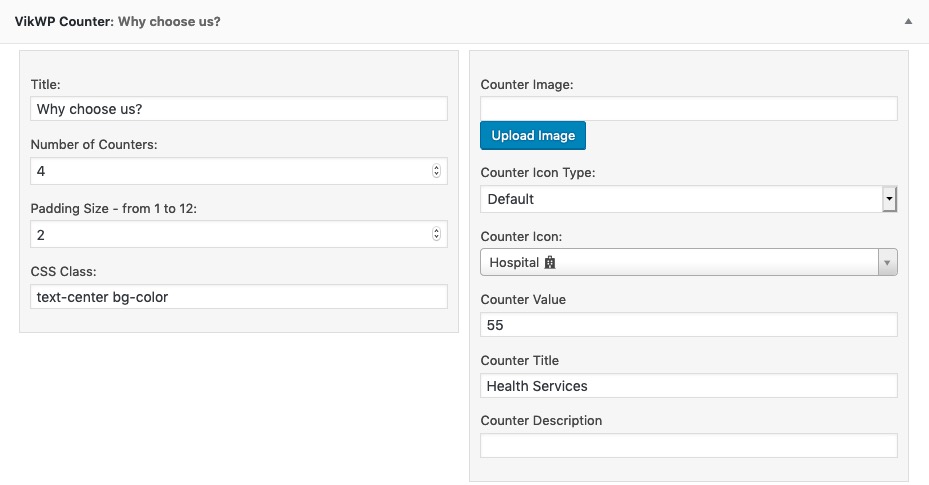
Task: Expand the Counter Icon select arrow
Action: (887, 263)
